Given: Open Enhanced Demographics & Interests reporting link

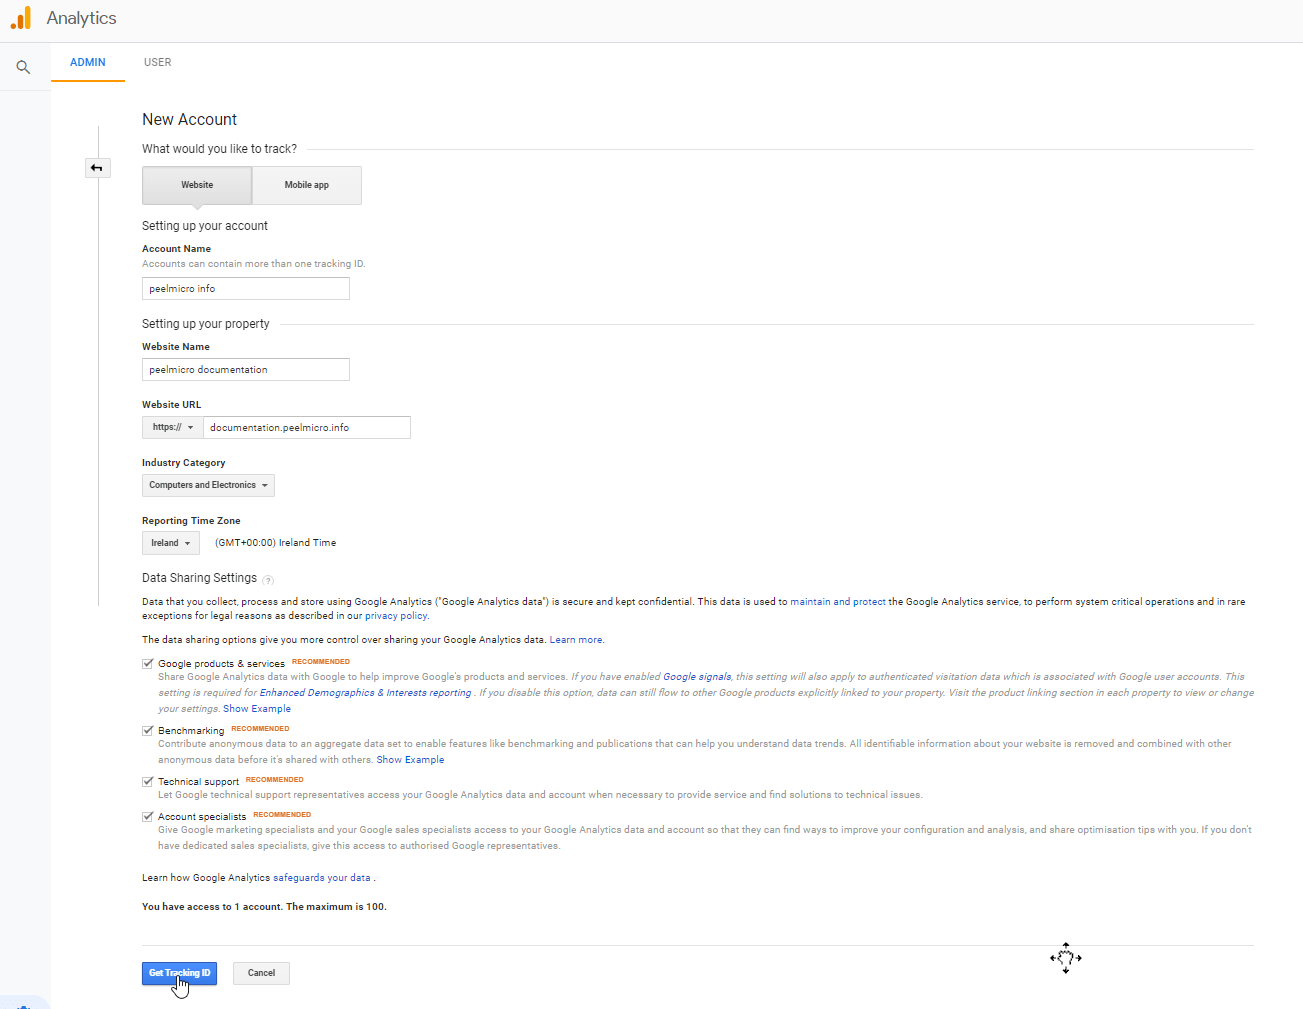Looking at the screenshot, I should (366, 693).
